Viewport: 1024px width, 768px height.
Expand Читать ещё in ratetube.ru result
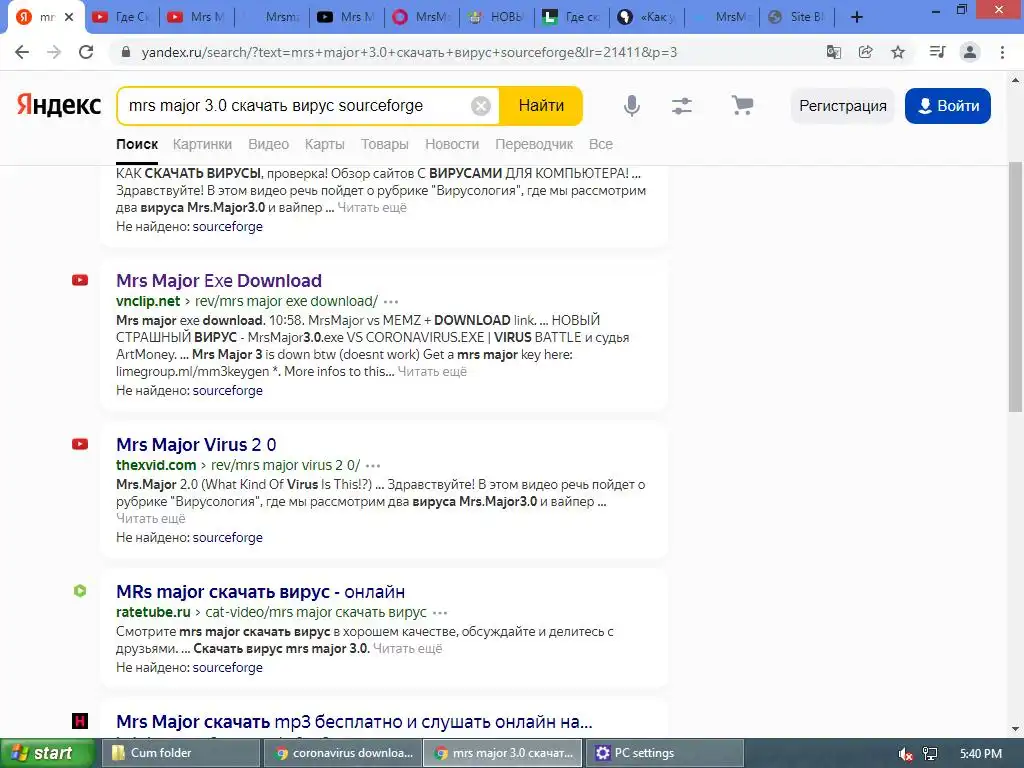(408, 648)
